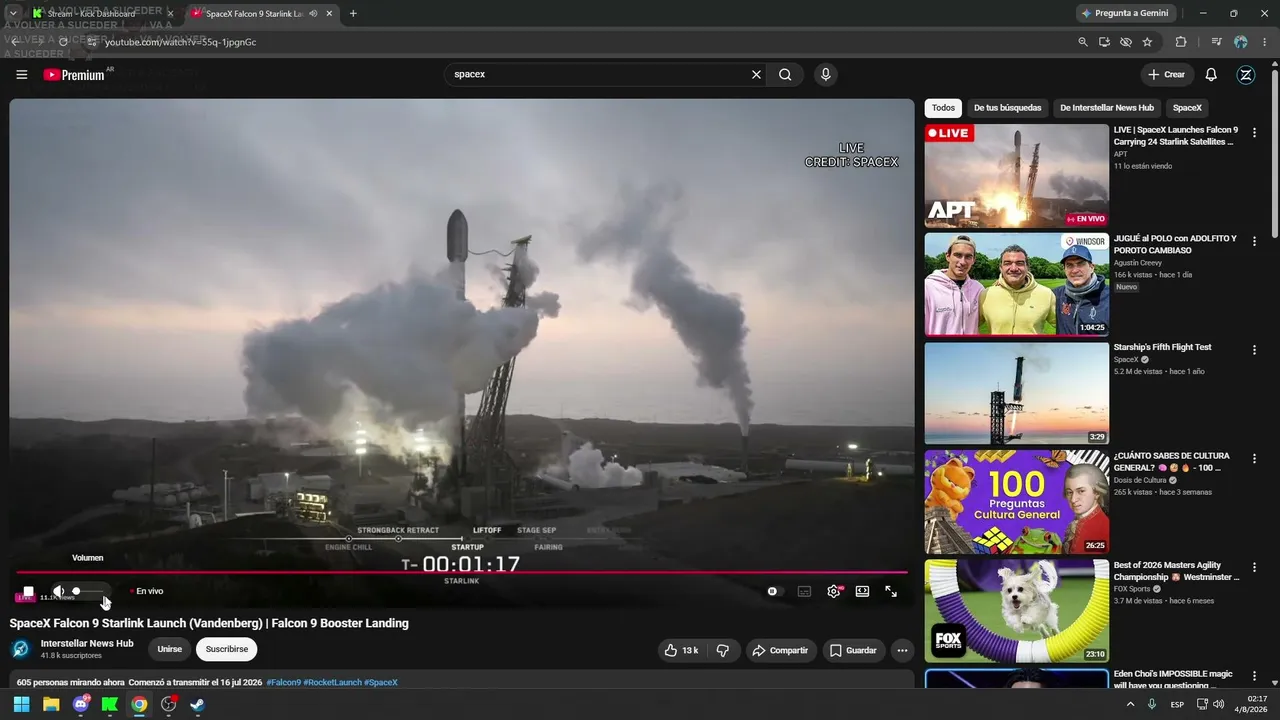Open more actions menu below the video
1280x720 pixels.
(902, 650)
